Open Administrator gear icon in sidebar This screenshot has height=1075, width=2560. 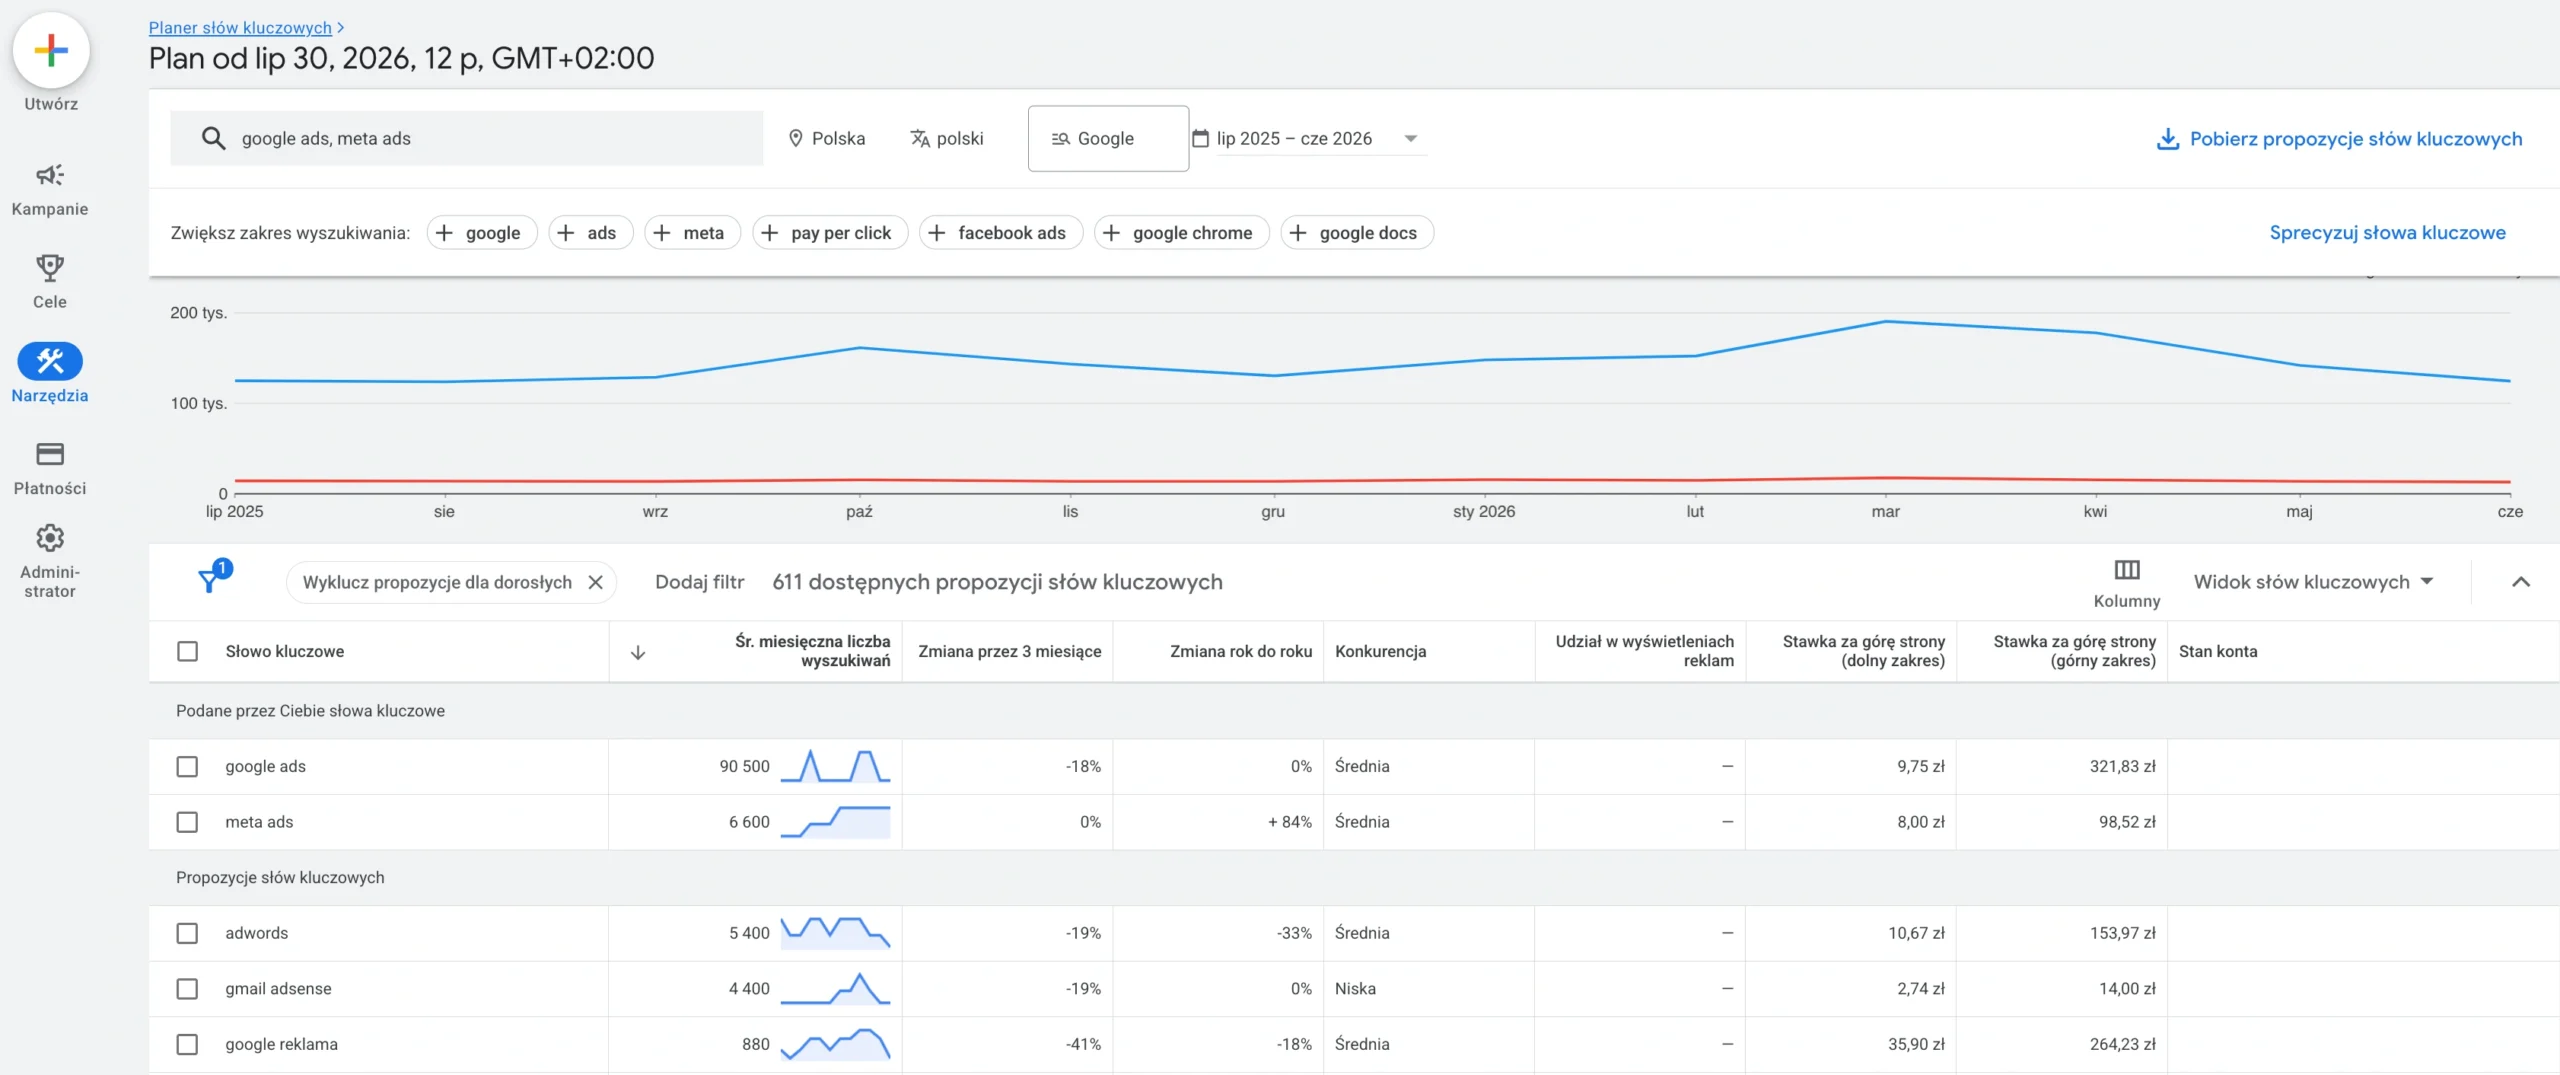pyautogui.click(x=50, y=538)
